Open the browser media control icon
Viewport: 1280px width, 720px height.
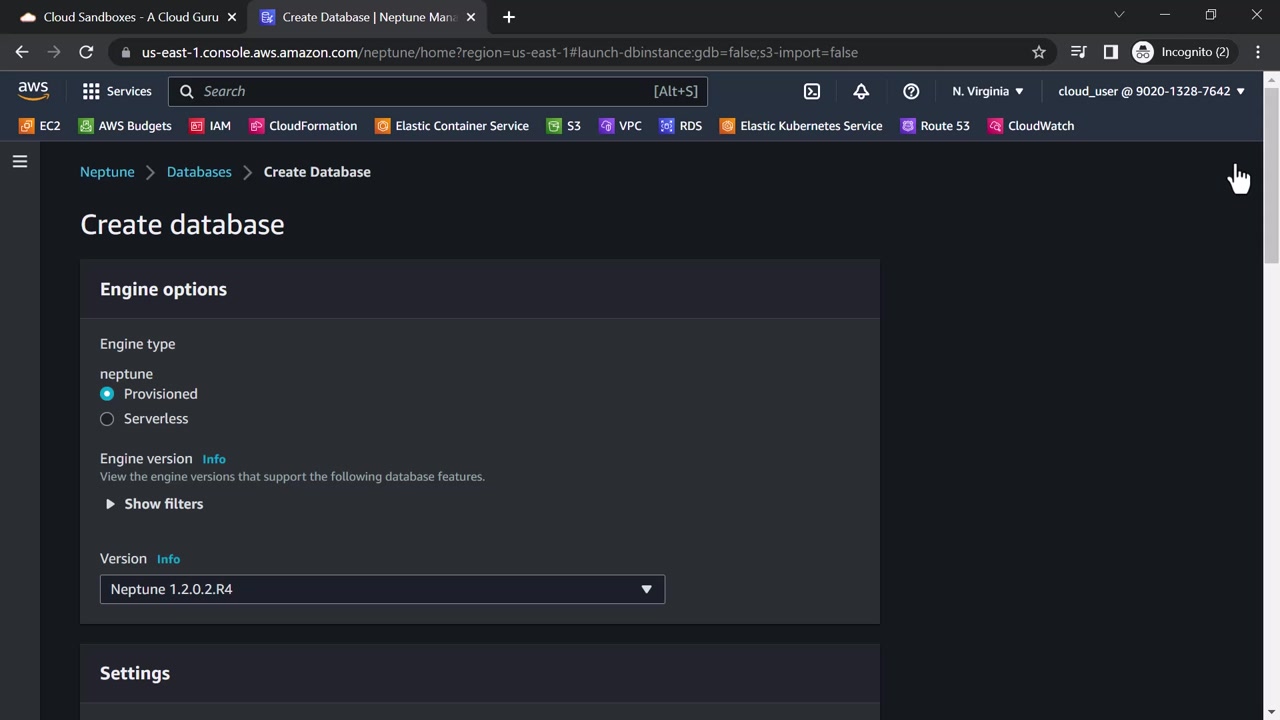point(1078,52)
